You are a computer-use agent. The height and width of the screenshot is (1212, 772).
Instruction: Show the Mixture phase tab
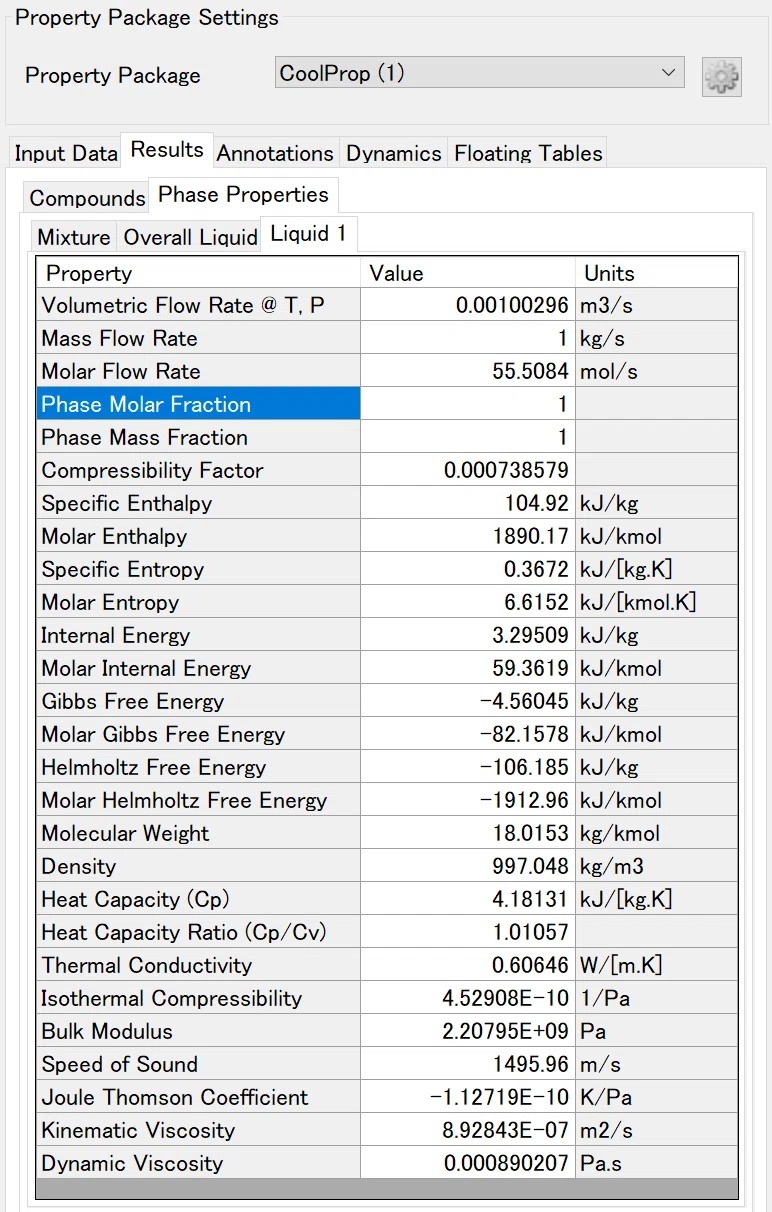(74, 237)
